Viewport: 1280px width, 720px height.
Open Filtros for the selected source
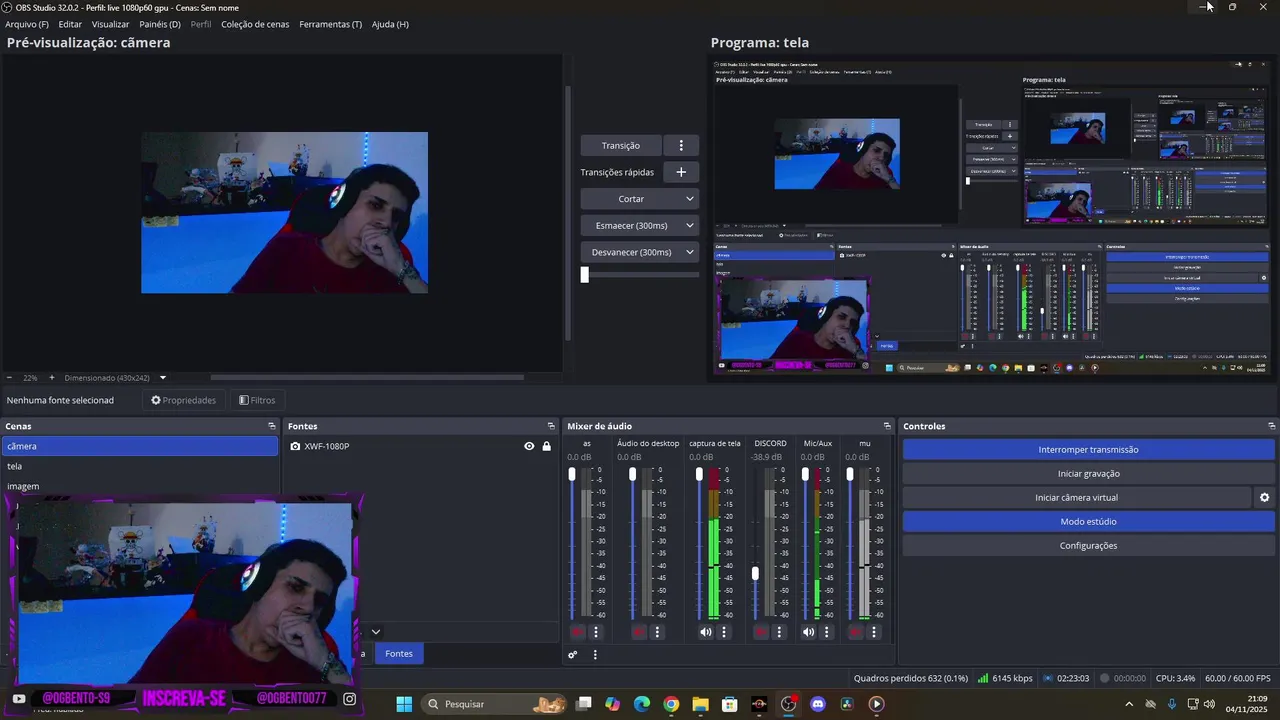pyautogui.click(x=257, y=400)
